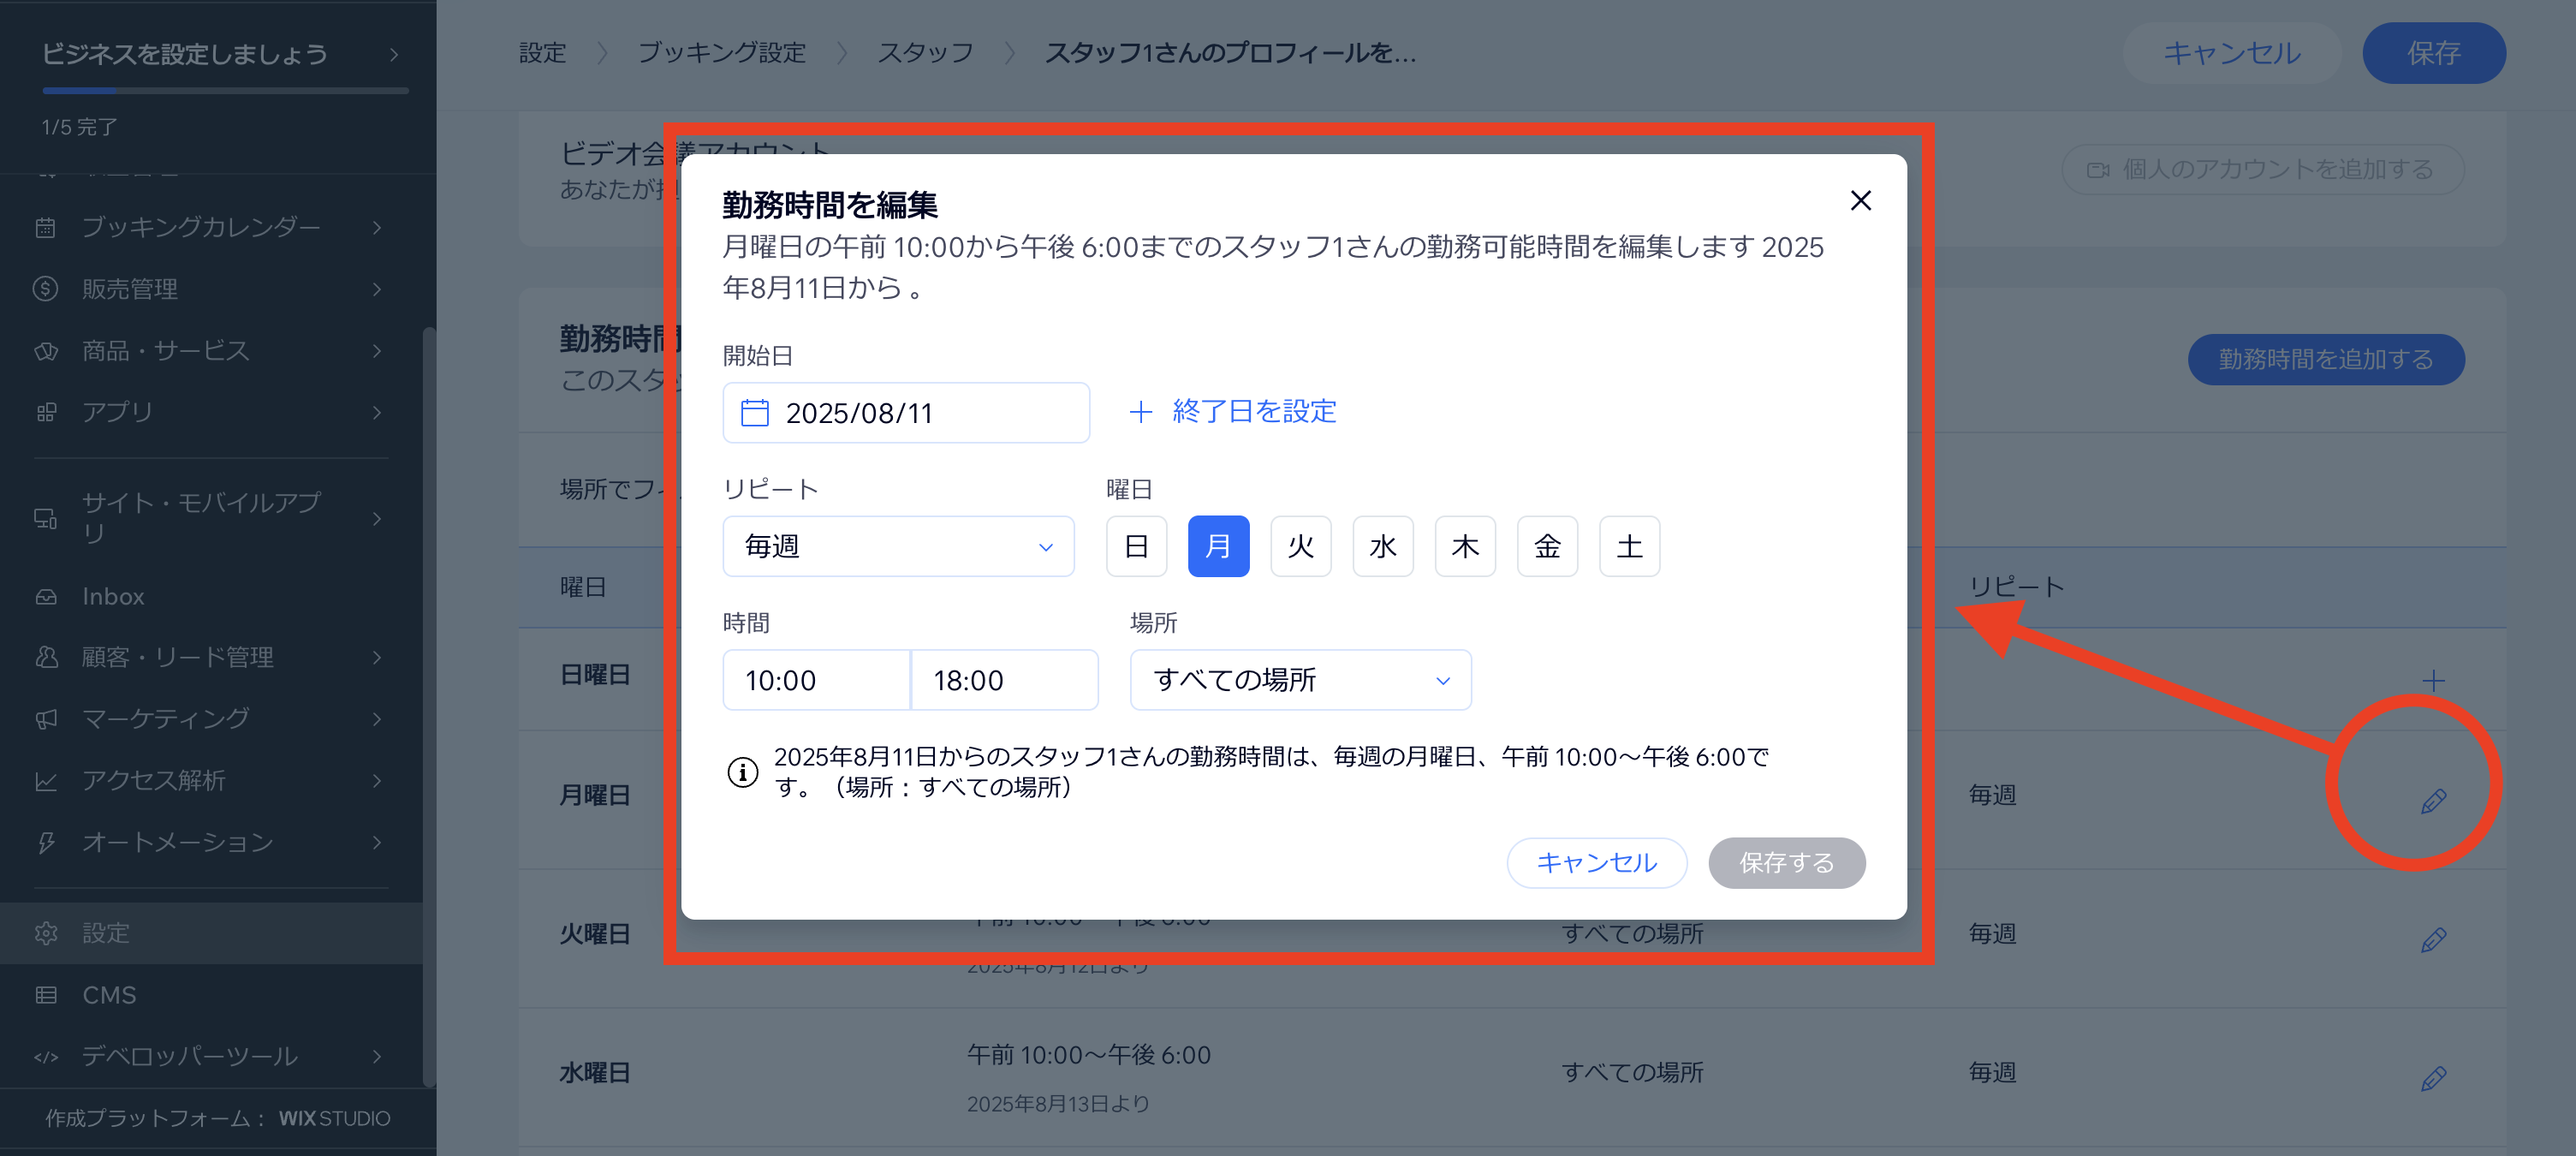Deselect the 月 (Monday) weekday button
2576x1156 pixels.
(1218, 546)
